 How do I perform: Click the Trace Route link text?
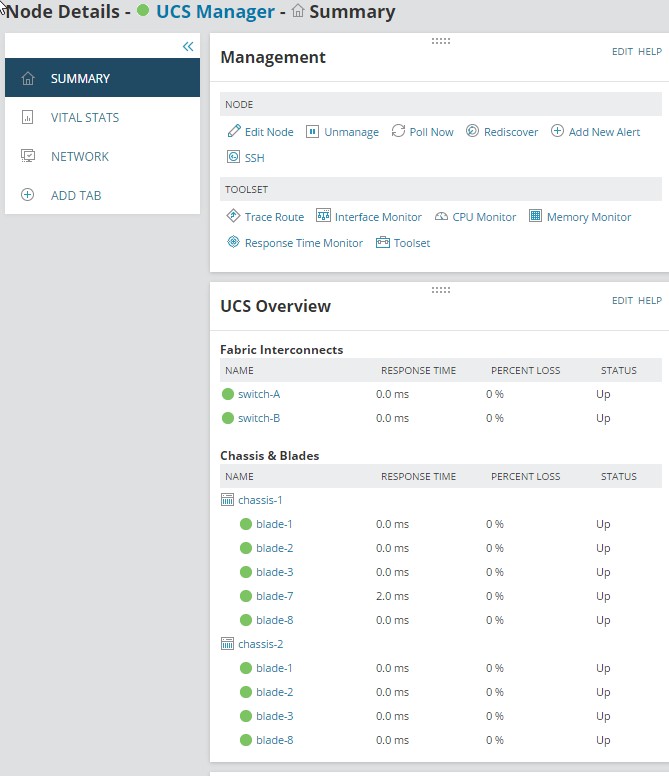[x=274, y=217]
